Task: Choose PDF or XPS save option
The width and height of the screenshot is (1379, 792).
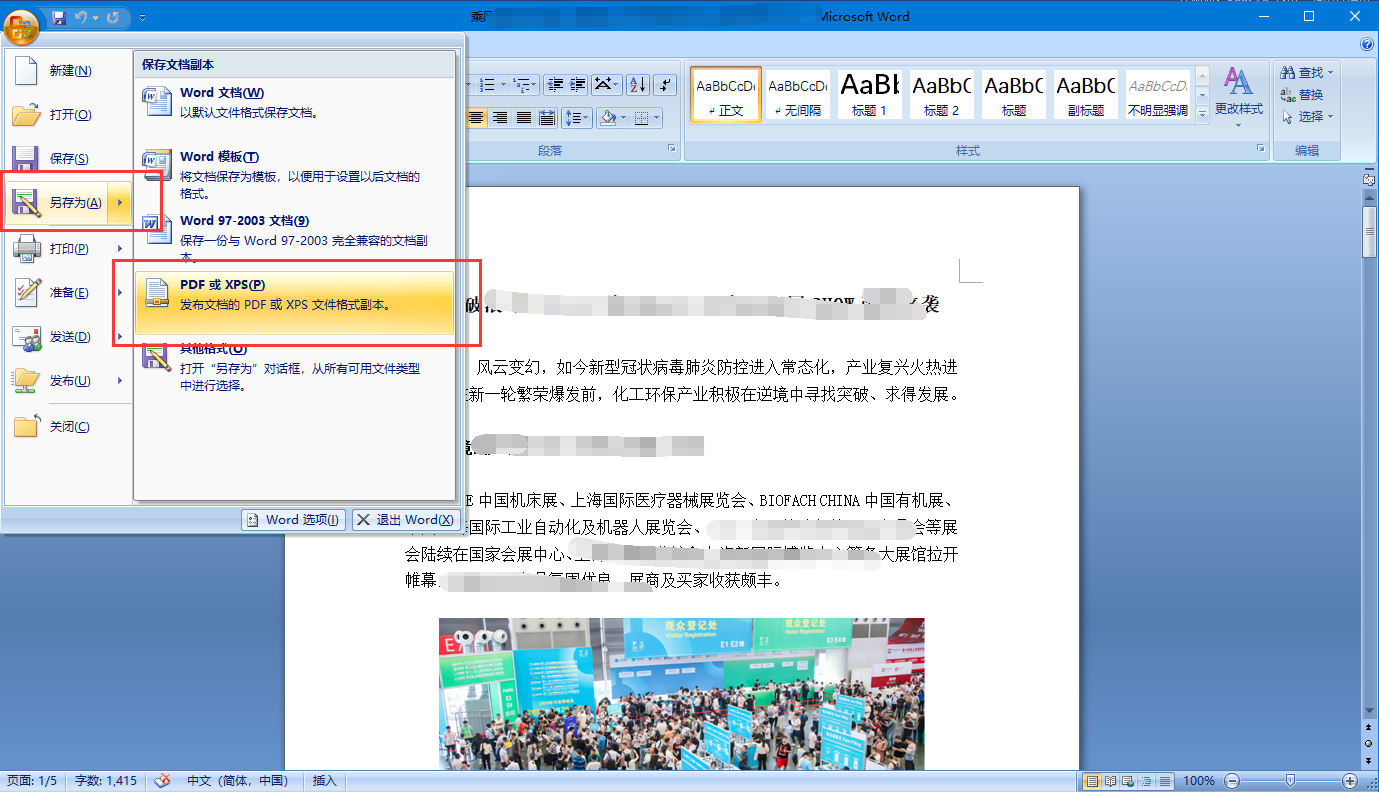Action: tap(295, 294)
